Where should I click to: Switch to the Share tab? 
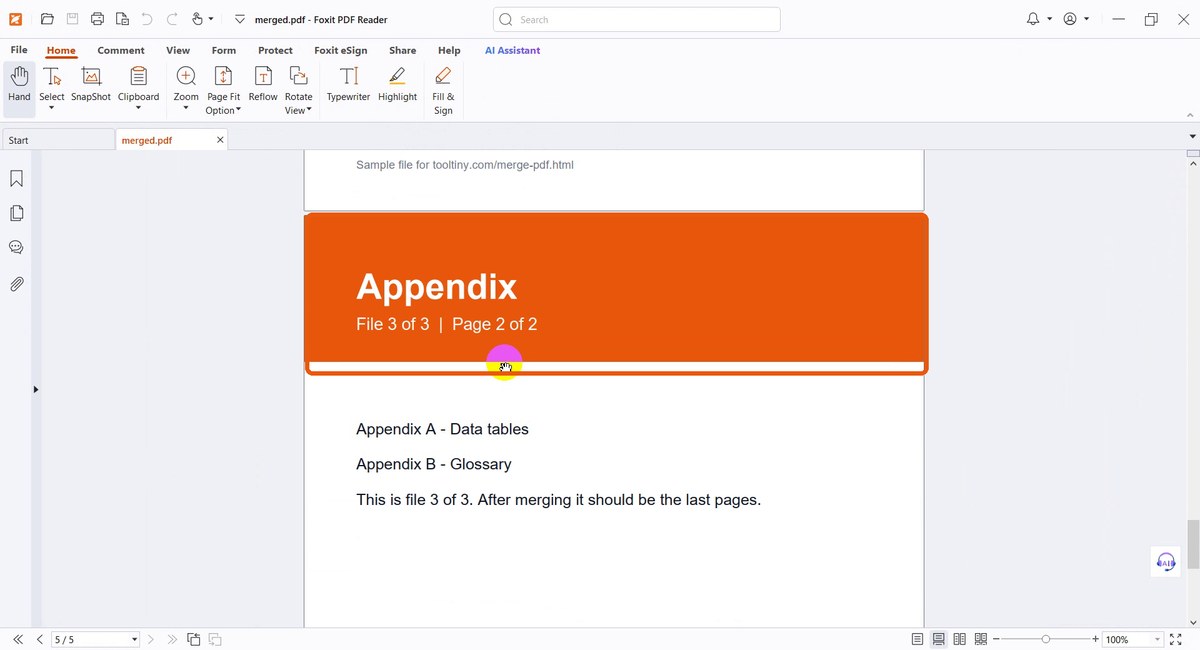click(403, 50)
